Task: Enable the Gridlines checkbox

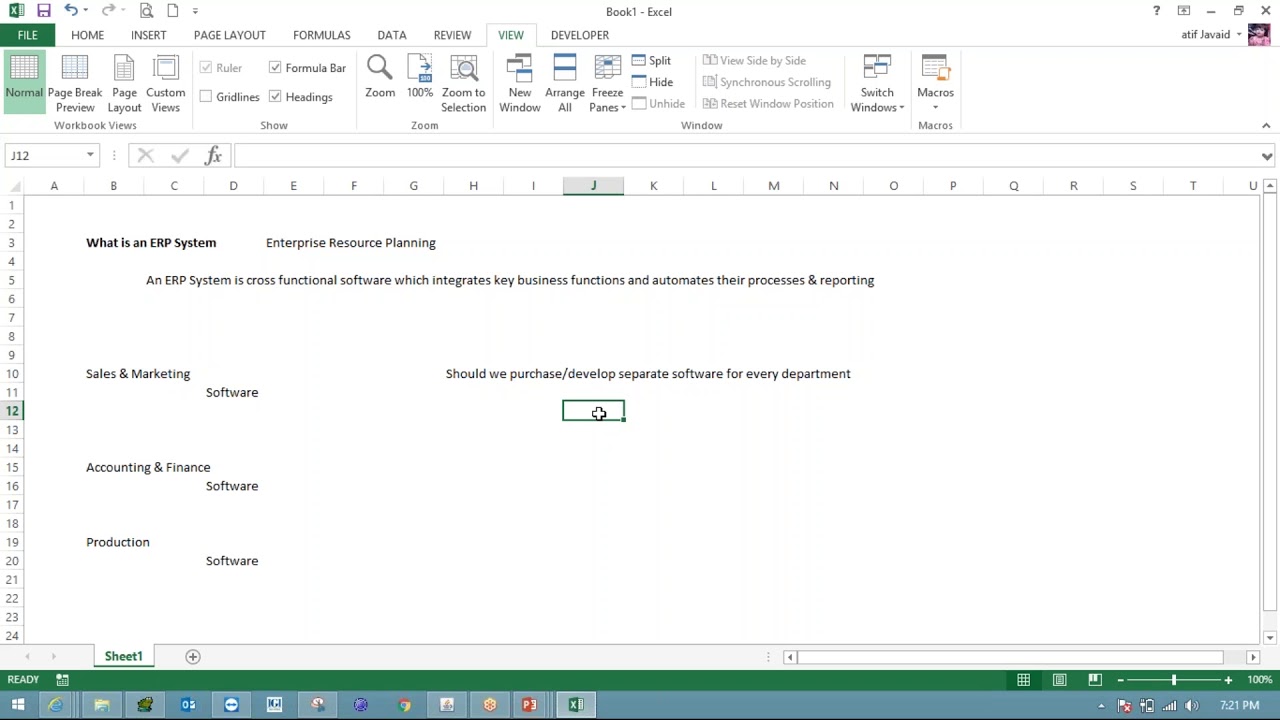Action: (x=206, y=97)
